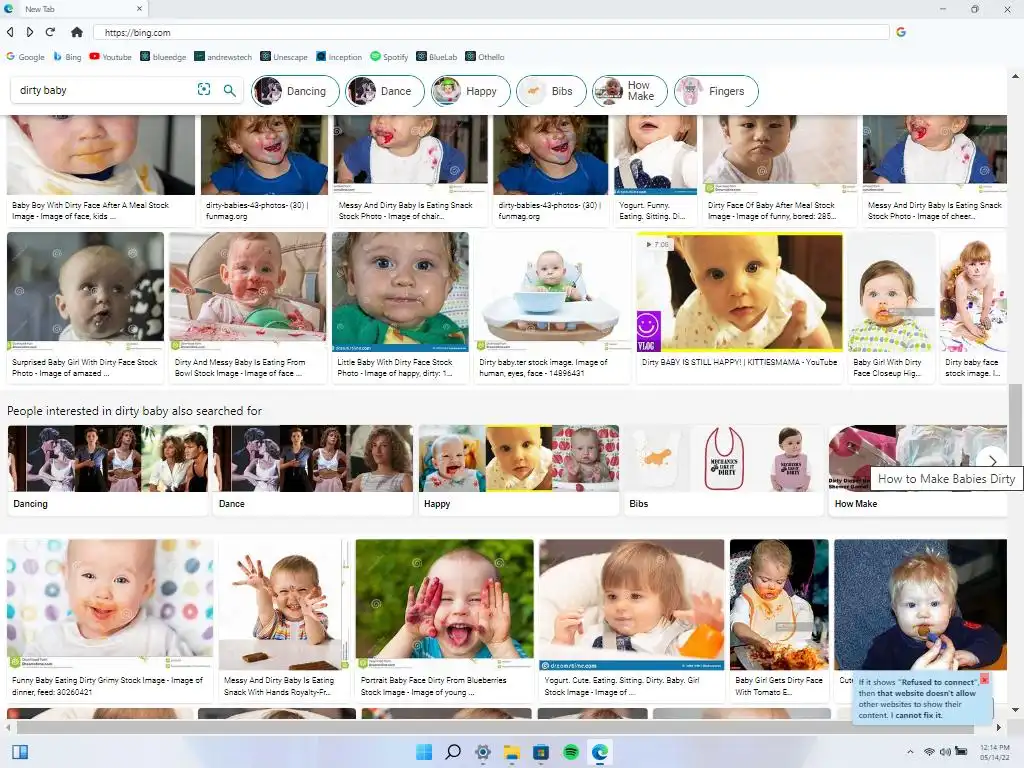Show more related searches with right chevron
Screen dimensions: 1024x768
(x=992, y=460)
